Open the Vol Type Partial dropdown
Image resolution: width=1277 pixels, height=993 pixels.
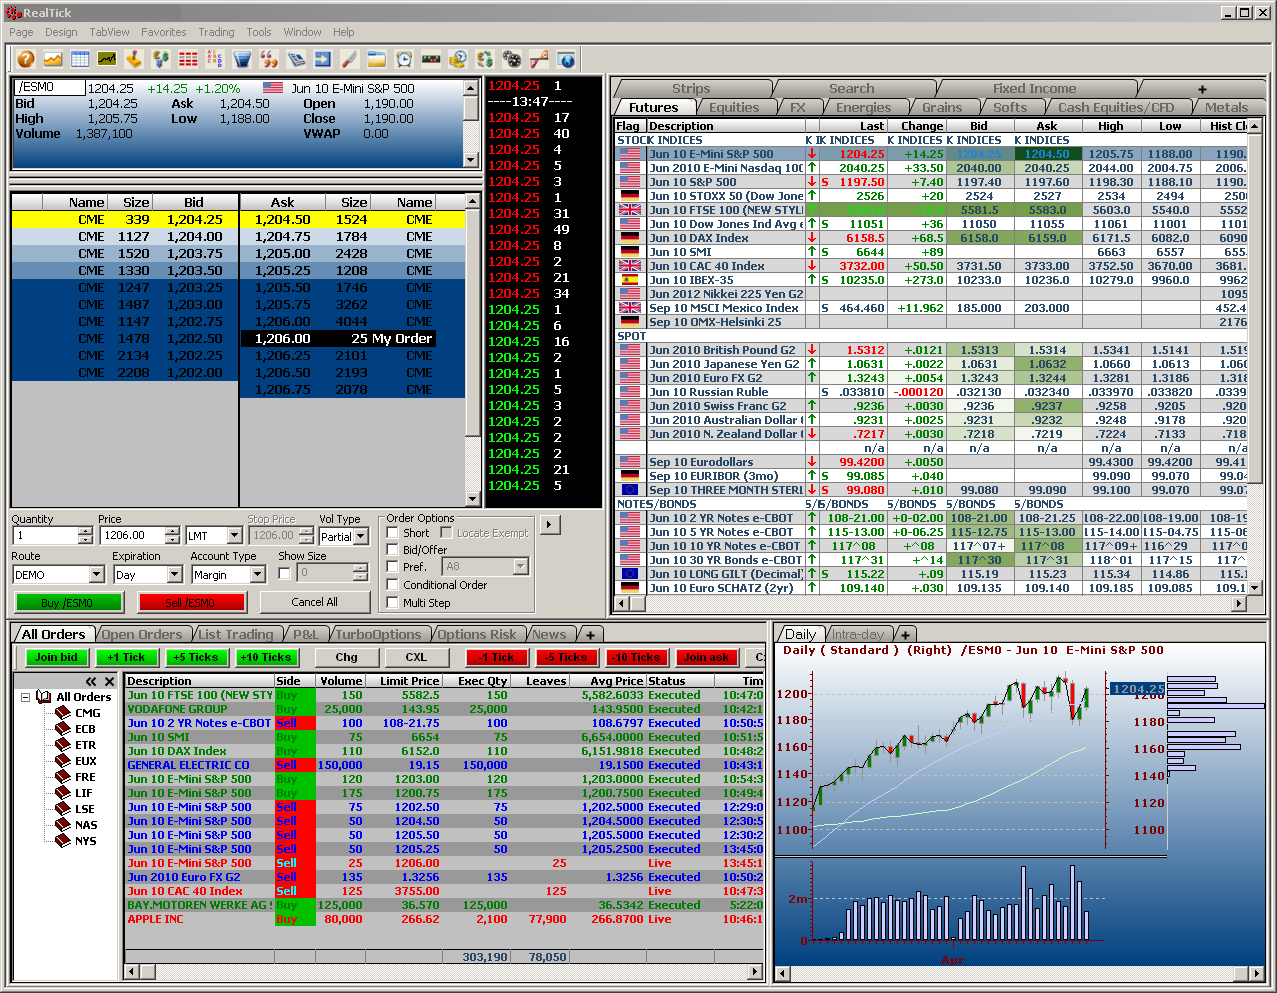click(361, 537)
